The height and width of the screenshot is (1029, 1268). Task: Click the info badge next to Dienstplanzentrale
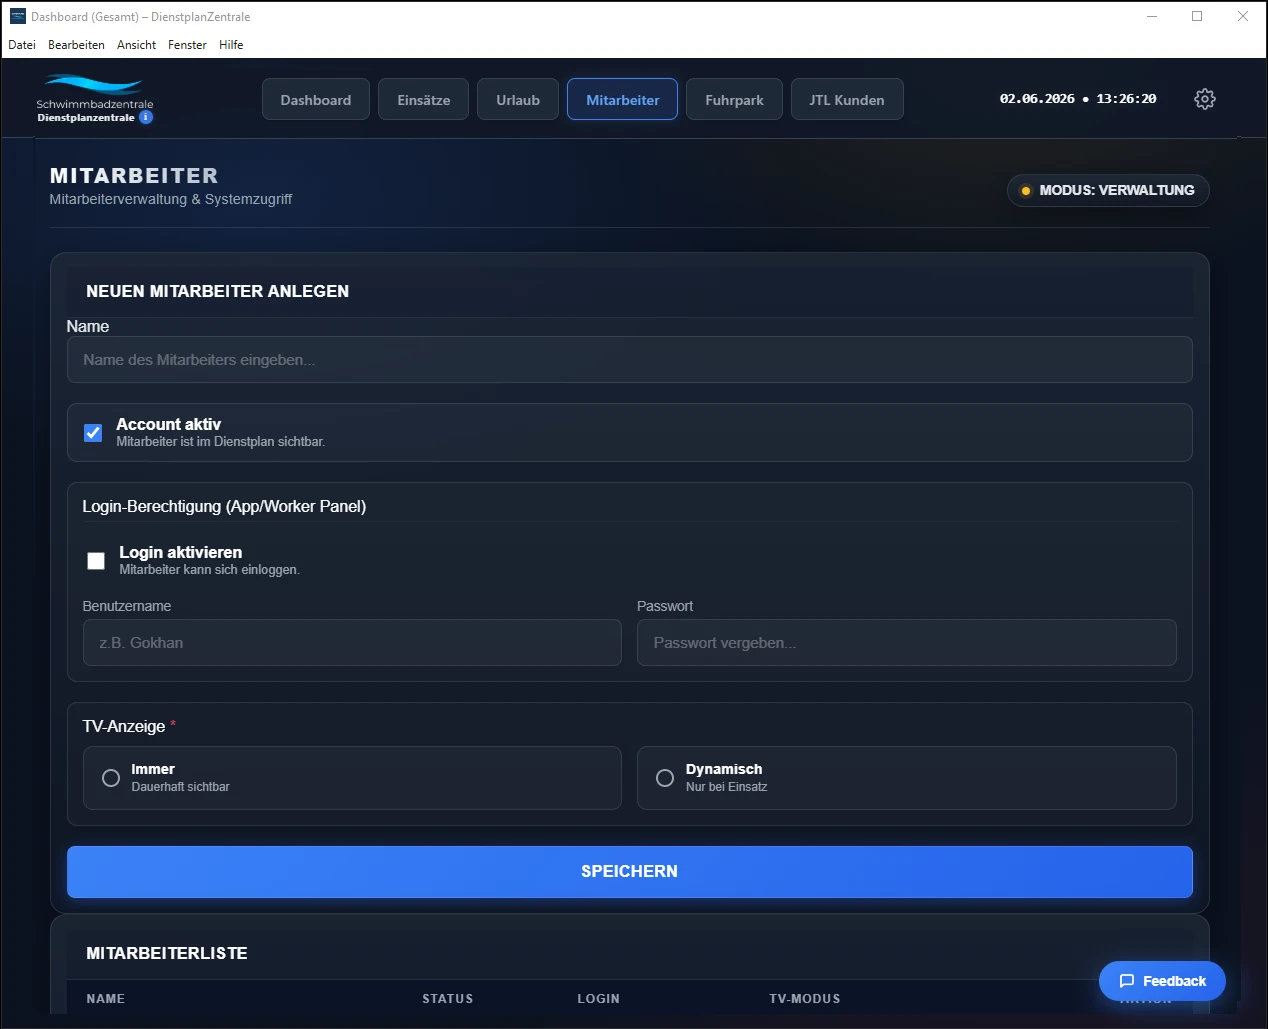coord(146,117)
